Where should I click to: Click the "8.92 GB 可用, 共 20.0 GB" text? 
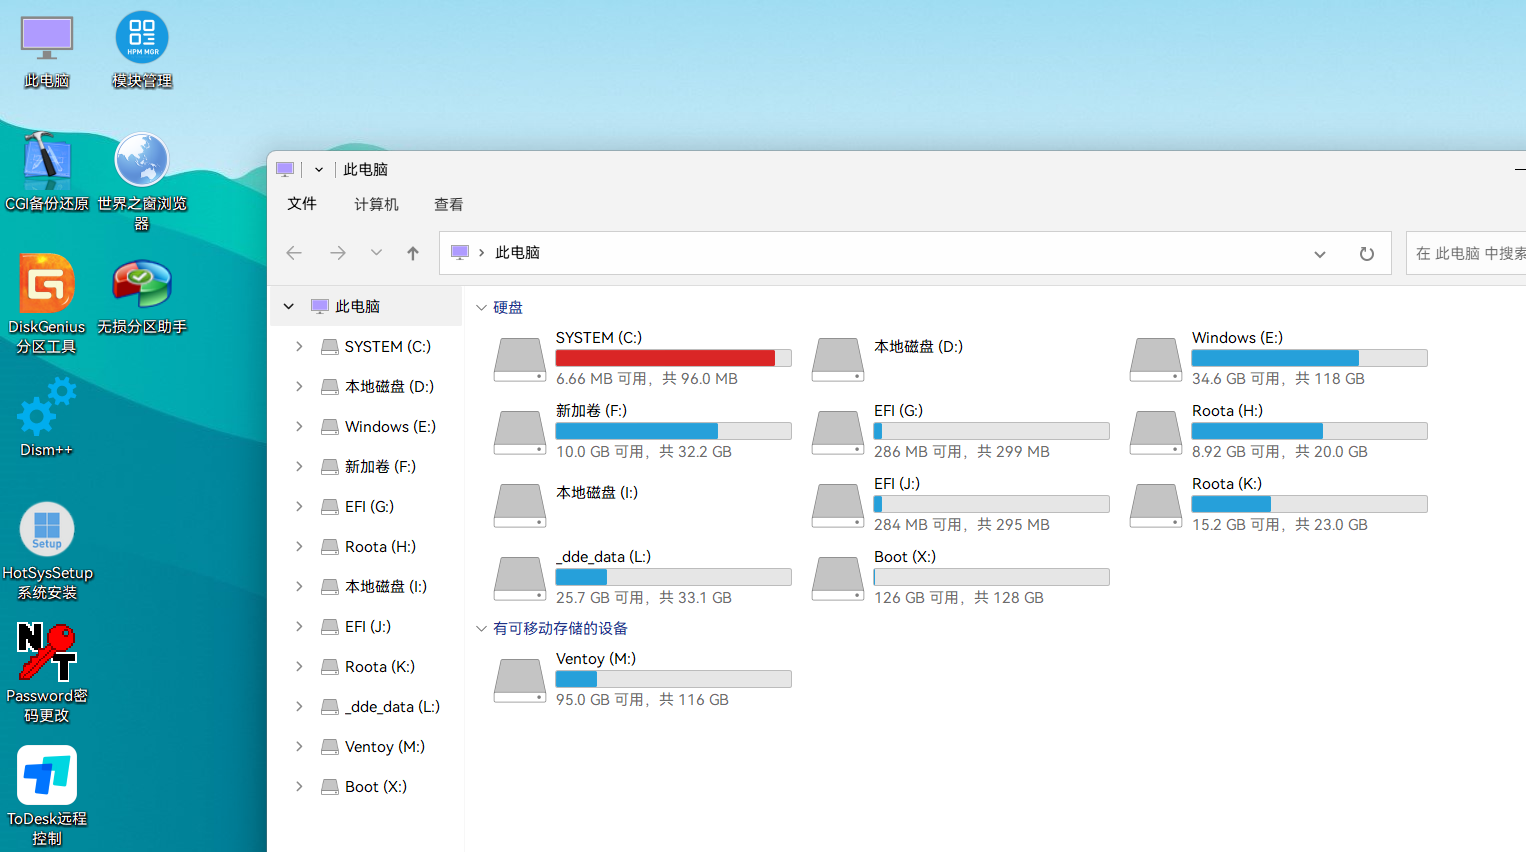click(1280, 452)
